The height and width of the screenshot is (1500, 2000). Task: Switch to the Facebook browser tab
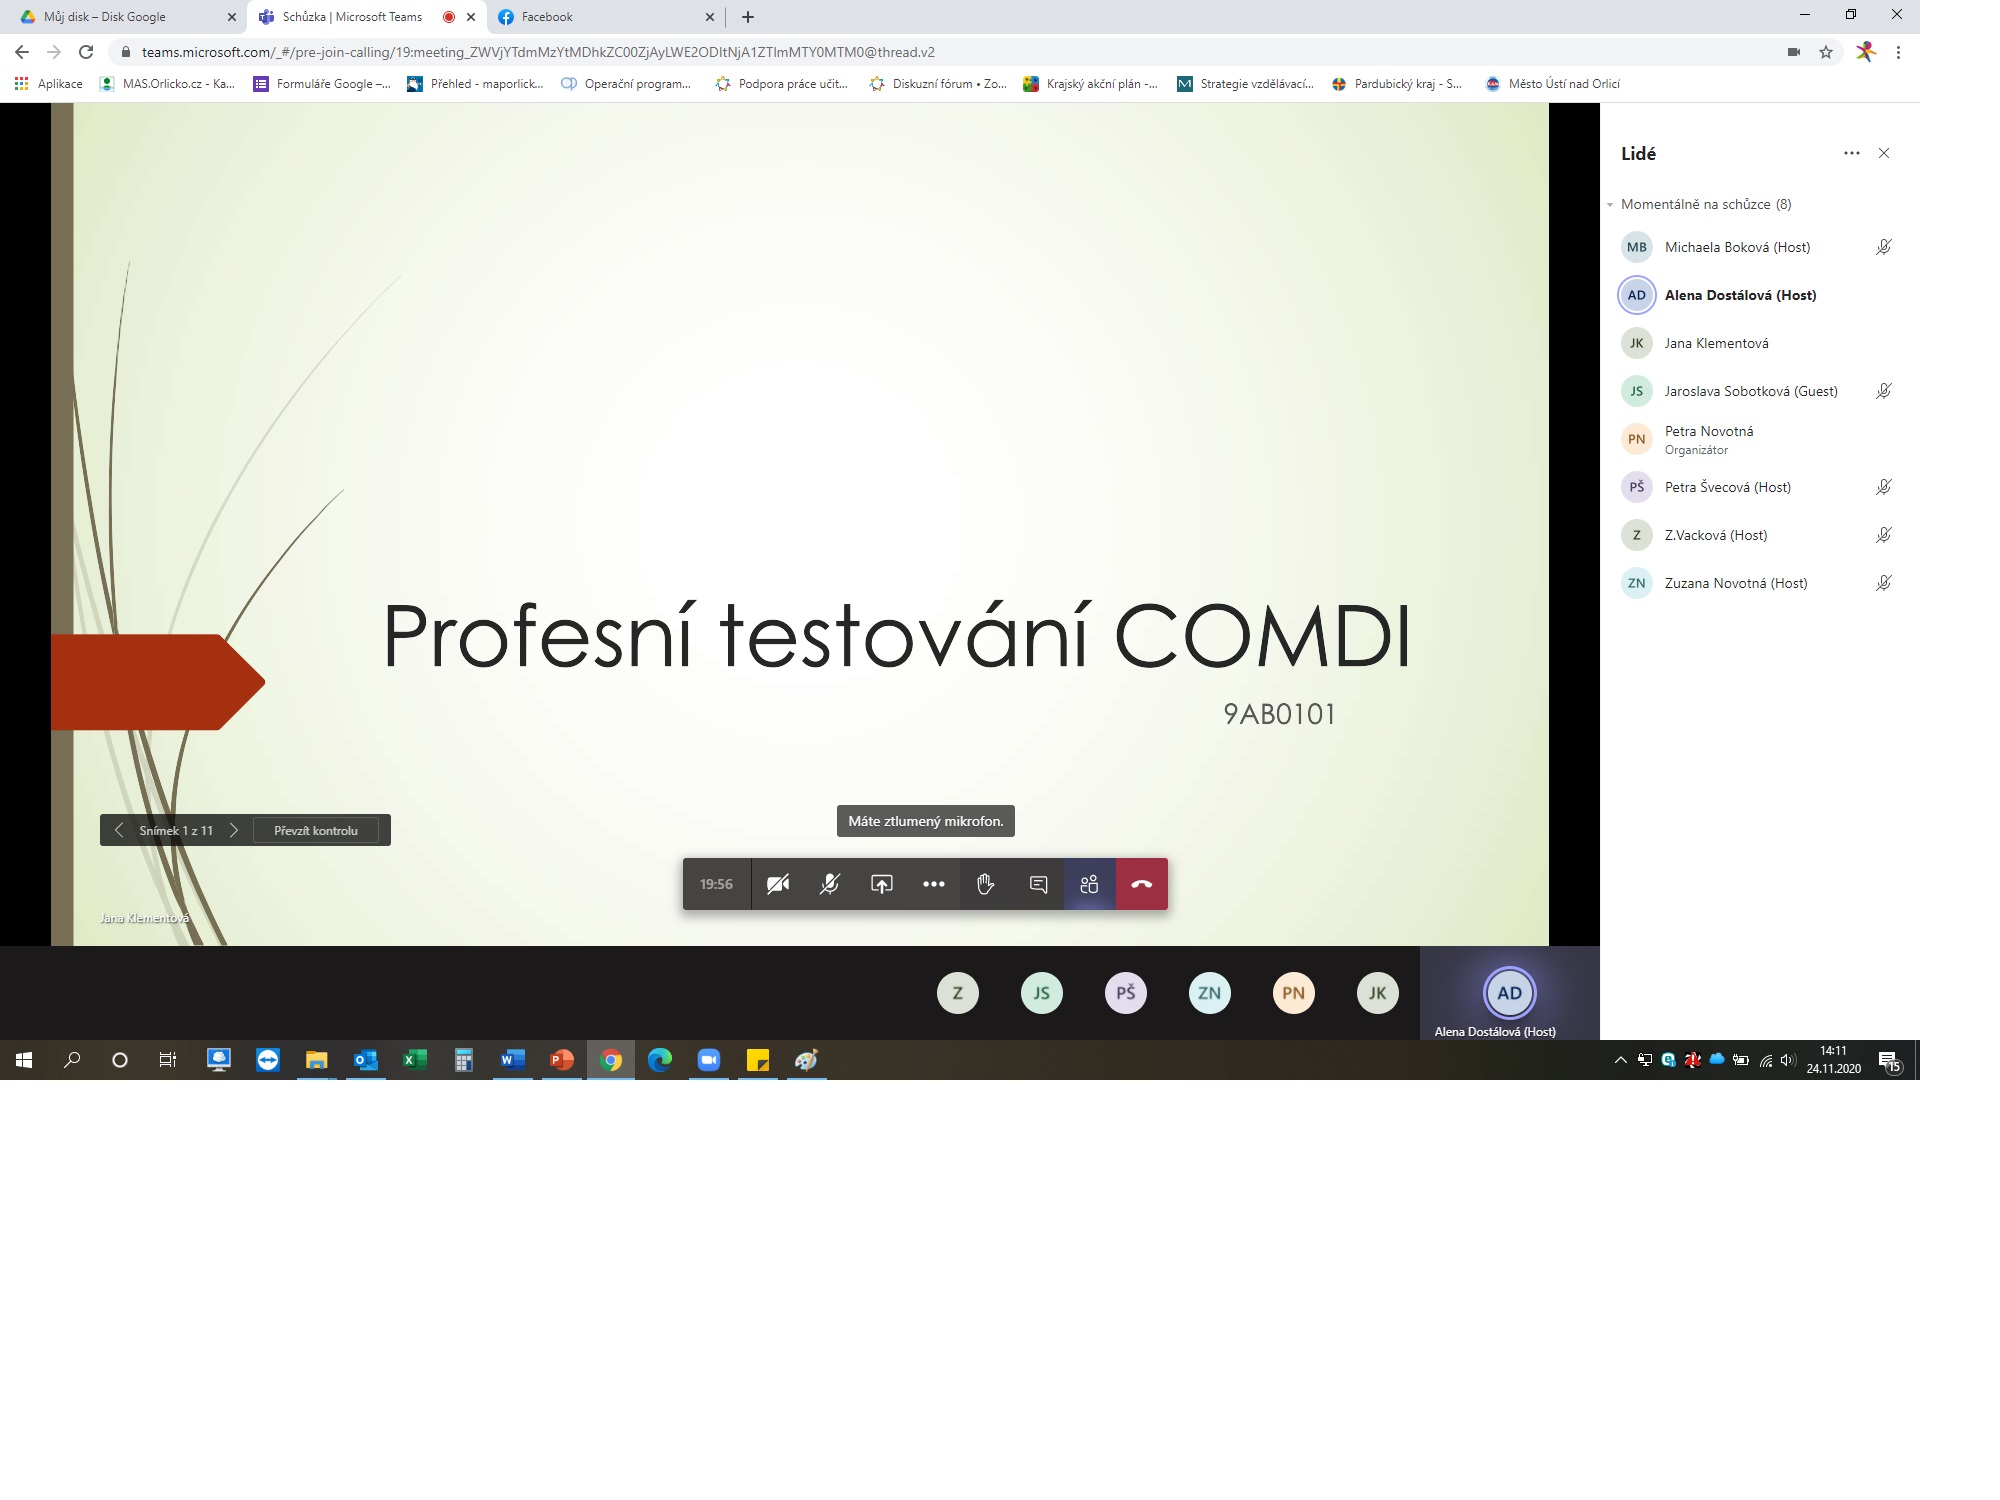547,17
